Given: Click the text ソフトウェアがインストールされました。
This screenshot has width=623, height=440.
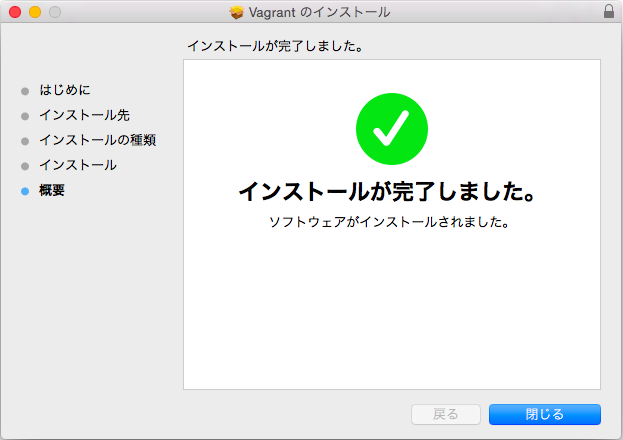Looking at the screenshot, I should (x=389, y=222).
